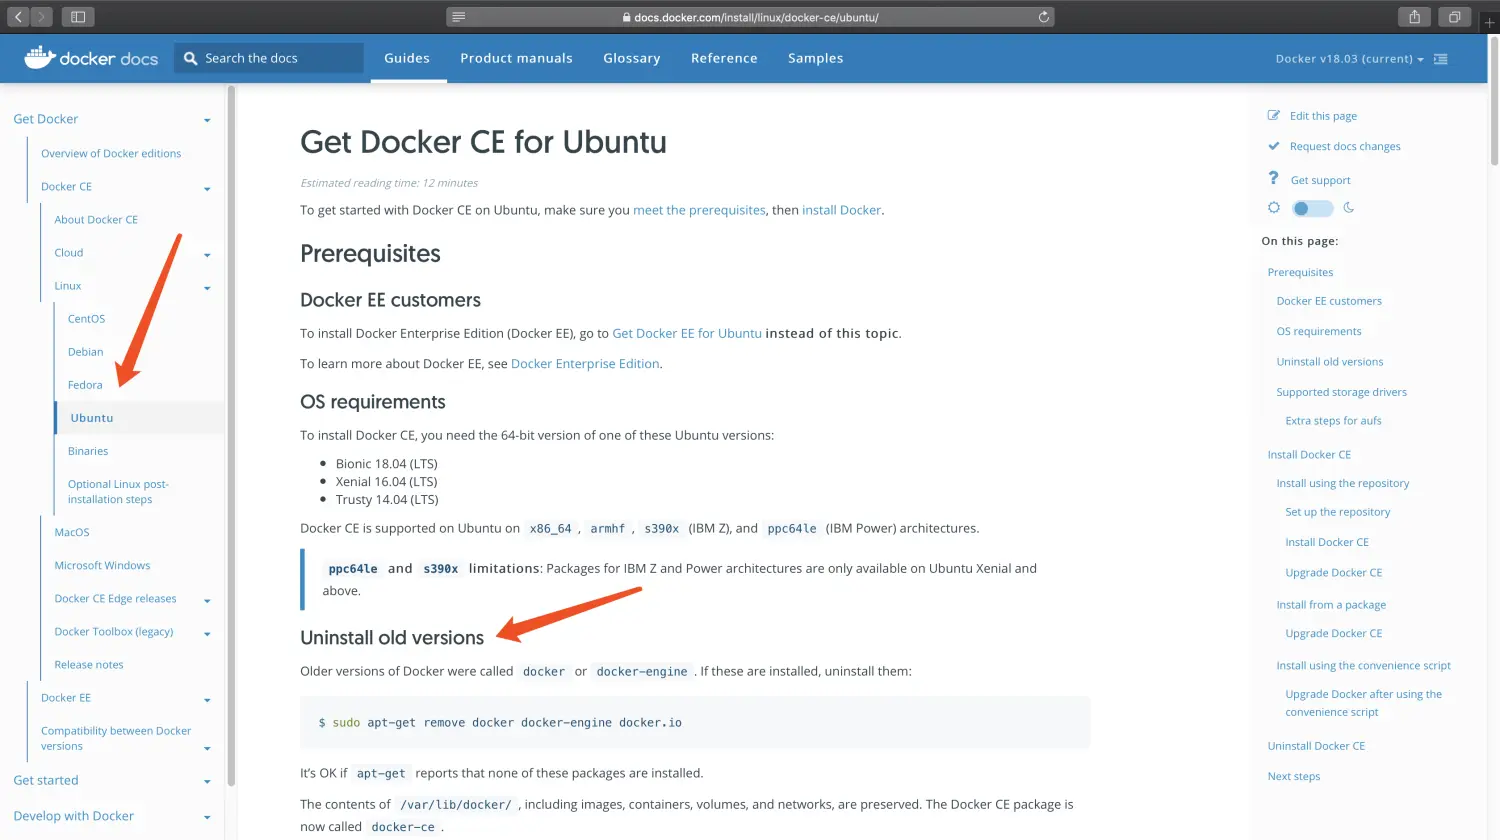Click the left sidebar scrollbar

click(231, 435)
